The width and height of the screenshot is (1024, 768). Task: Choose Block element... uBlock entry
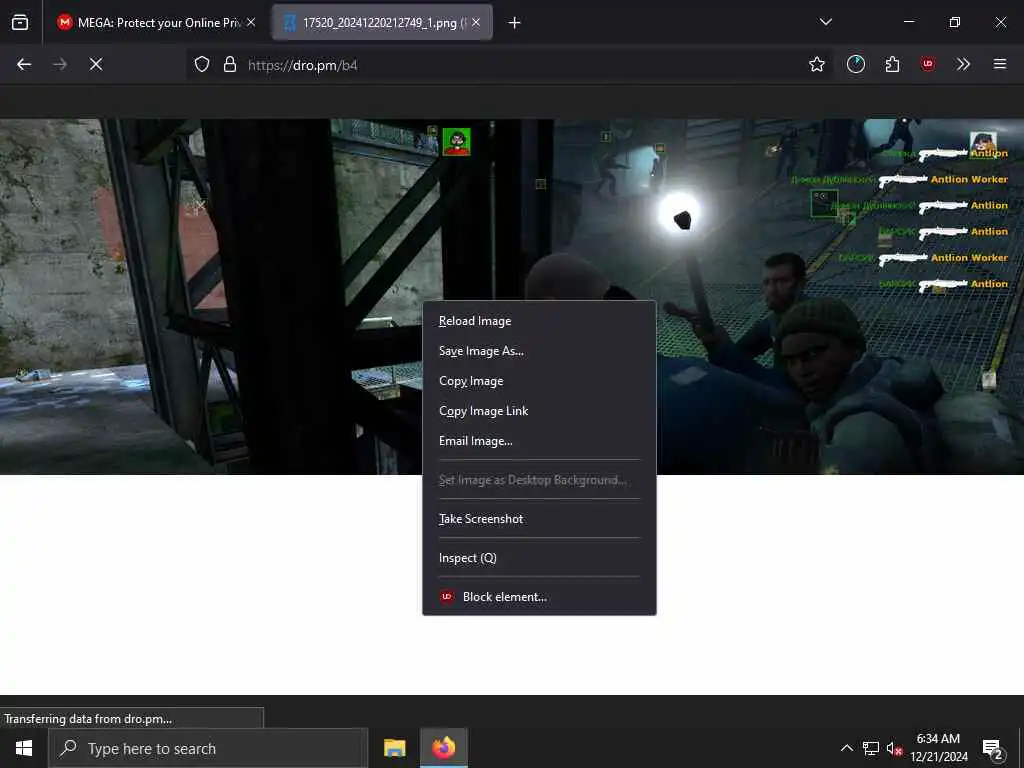539,597
